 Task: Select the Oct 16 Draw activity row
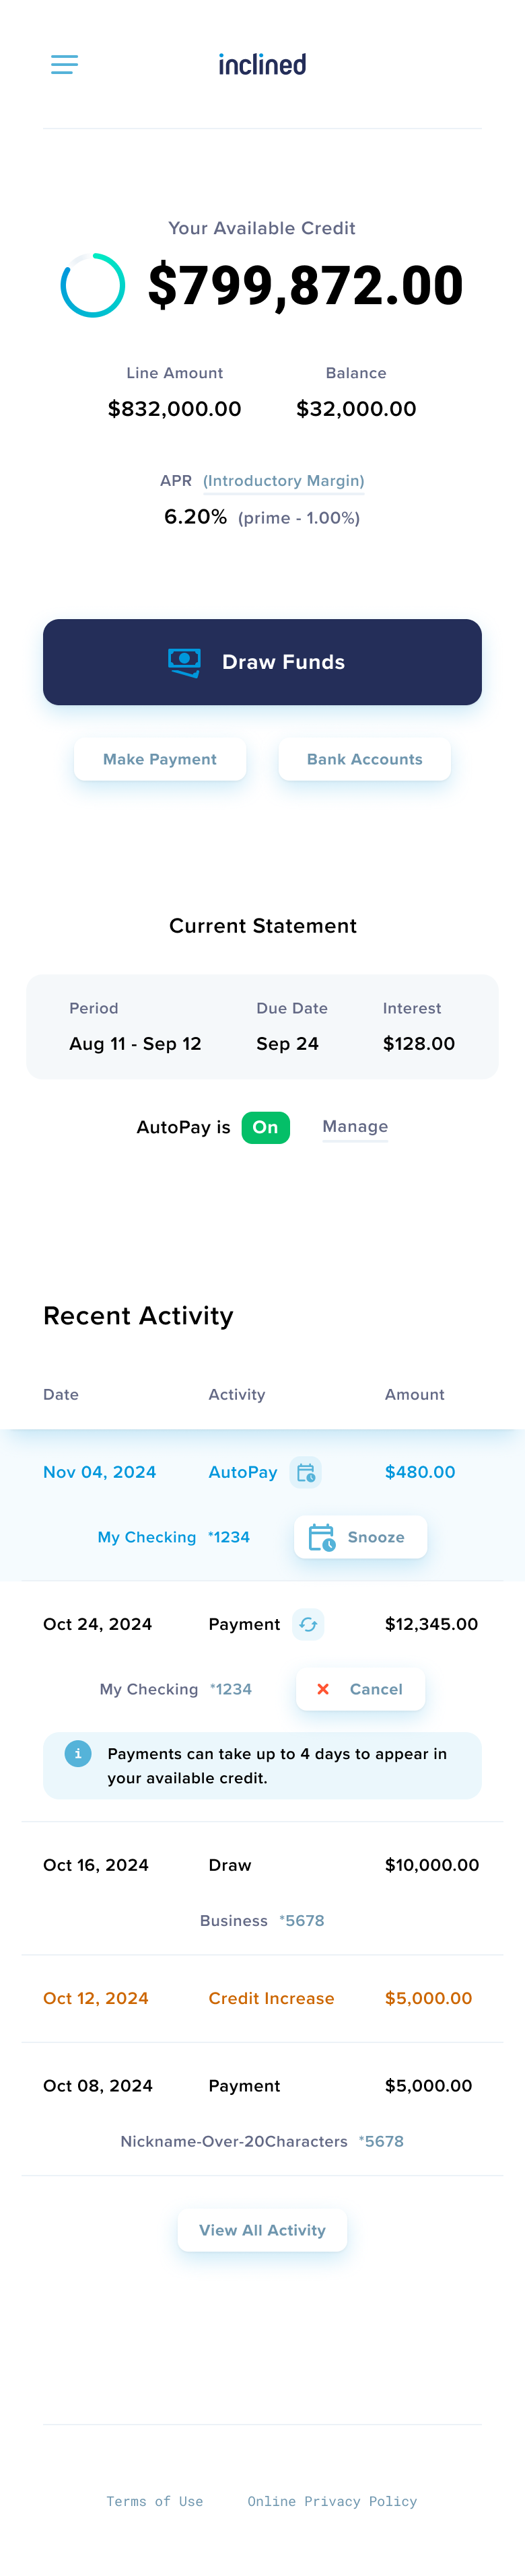pos(262,1866)
